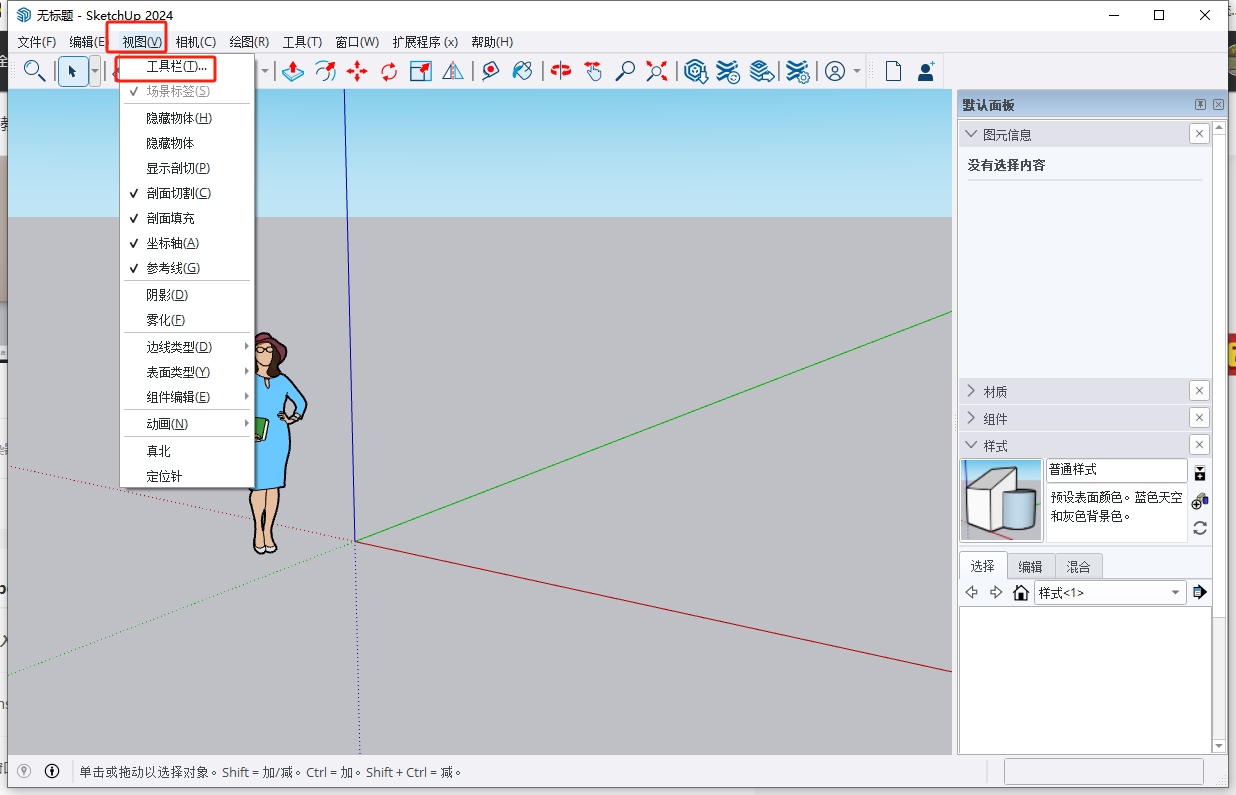Viewport: 1236px width, 795px height.
Task: Open the Select tool dropdown arrow
Action: [x=95, y=71]
